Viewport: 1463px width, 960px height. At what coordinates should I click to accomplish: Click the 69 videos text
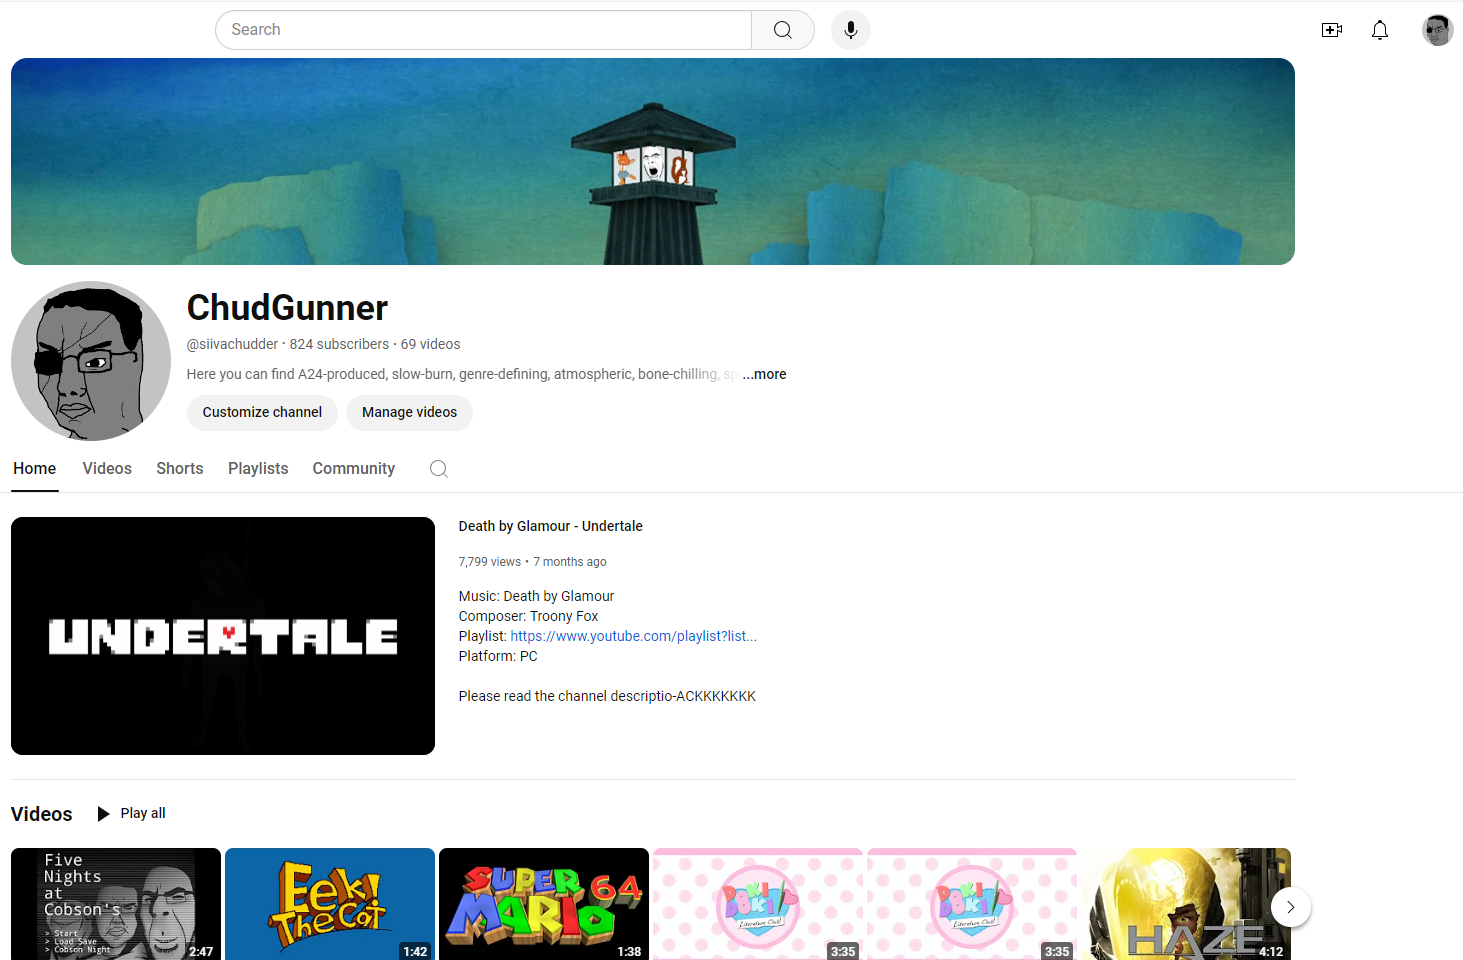431,344
